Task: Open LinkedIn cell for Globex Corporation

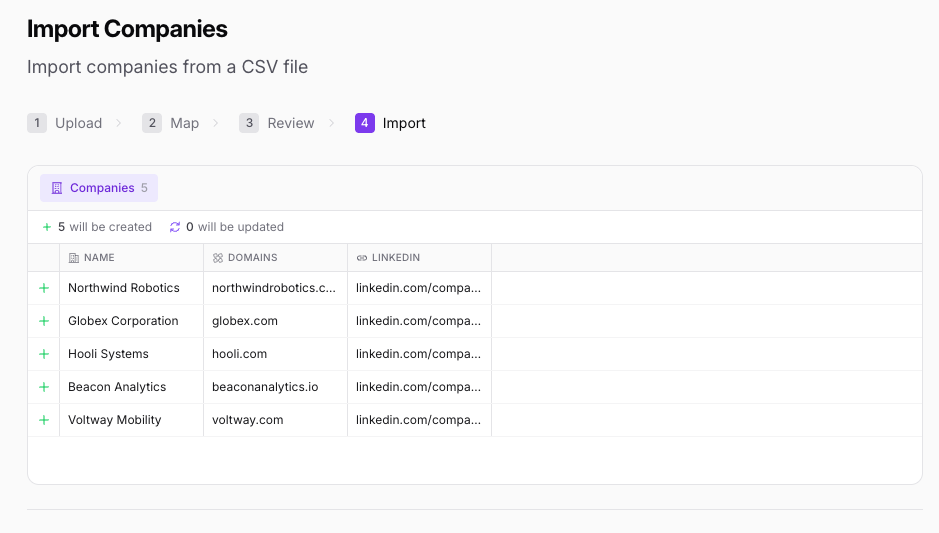Action: [420, 321]
